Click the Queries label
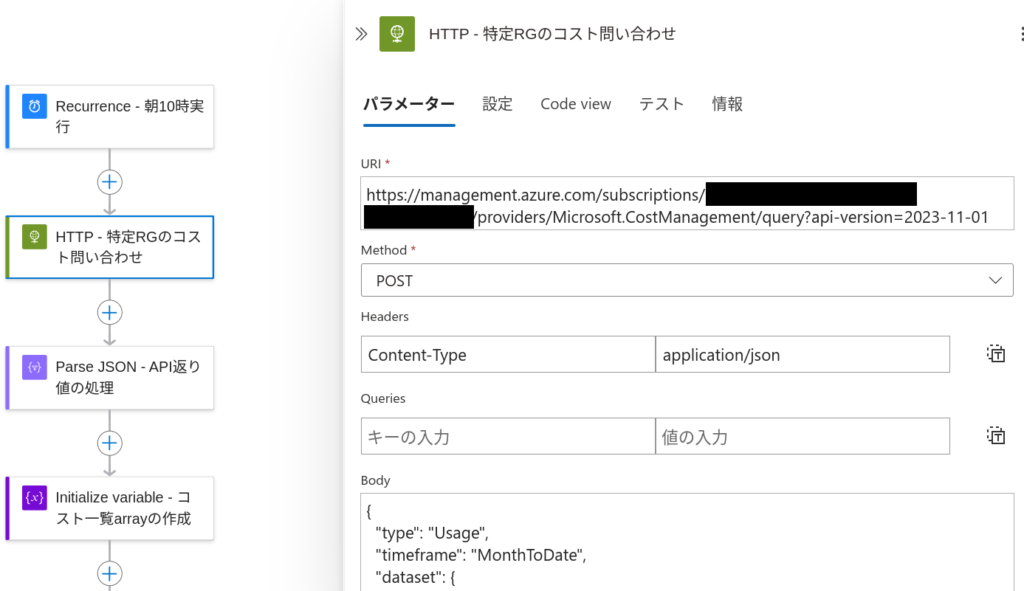The width and height of the screenshot is (1024, 591). [x=383, y=398]
